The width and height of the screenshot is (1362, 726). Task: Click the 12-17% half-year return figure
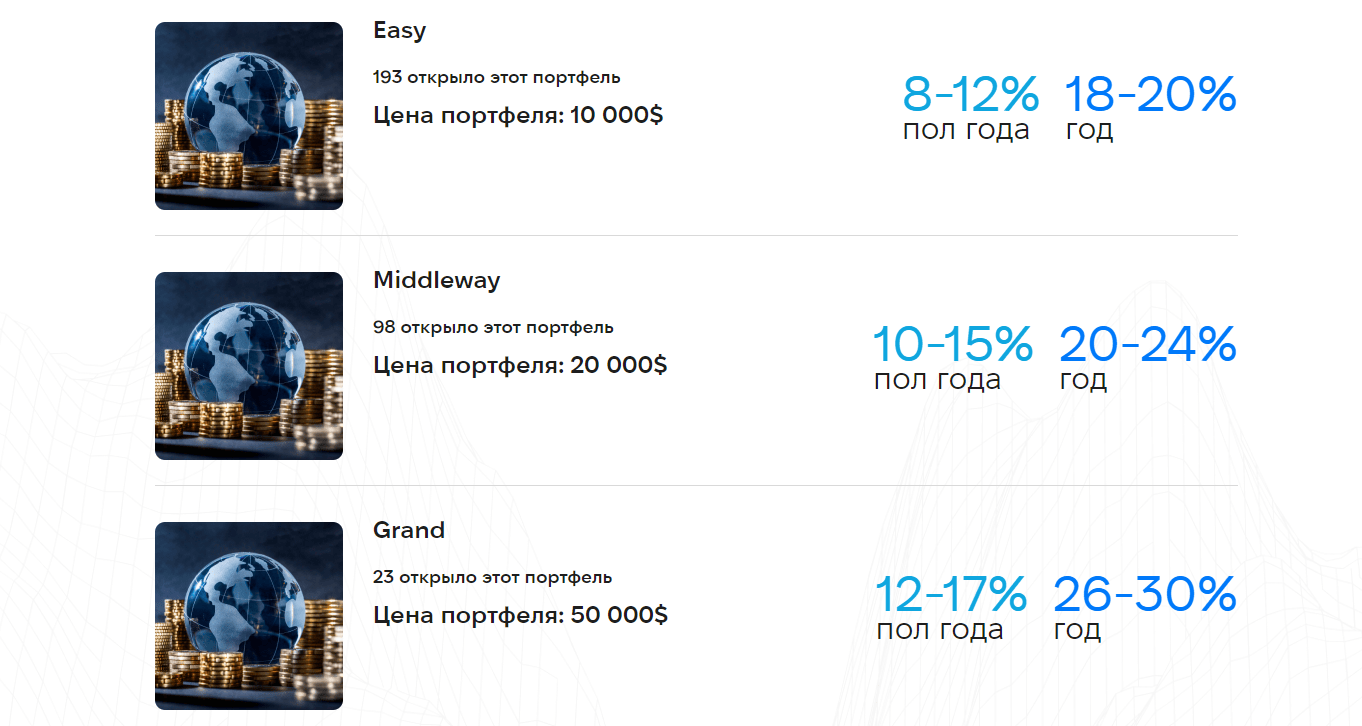(x=951, y=595)
